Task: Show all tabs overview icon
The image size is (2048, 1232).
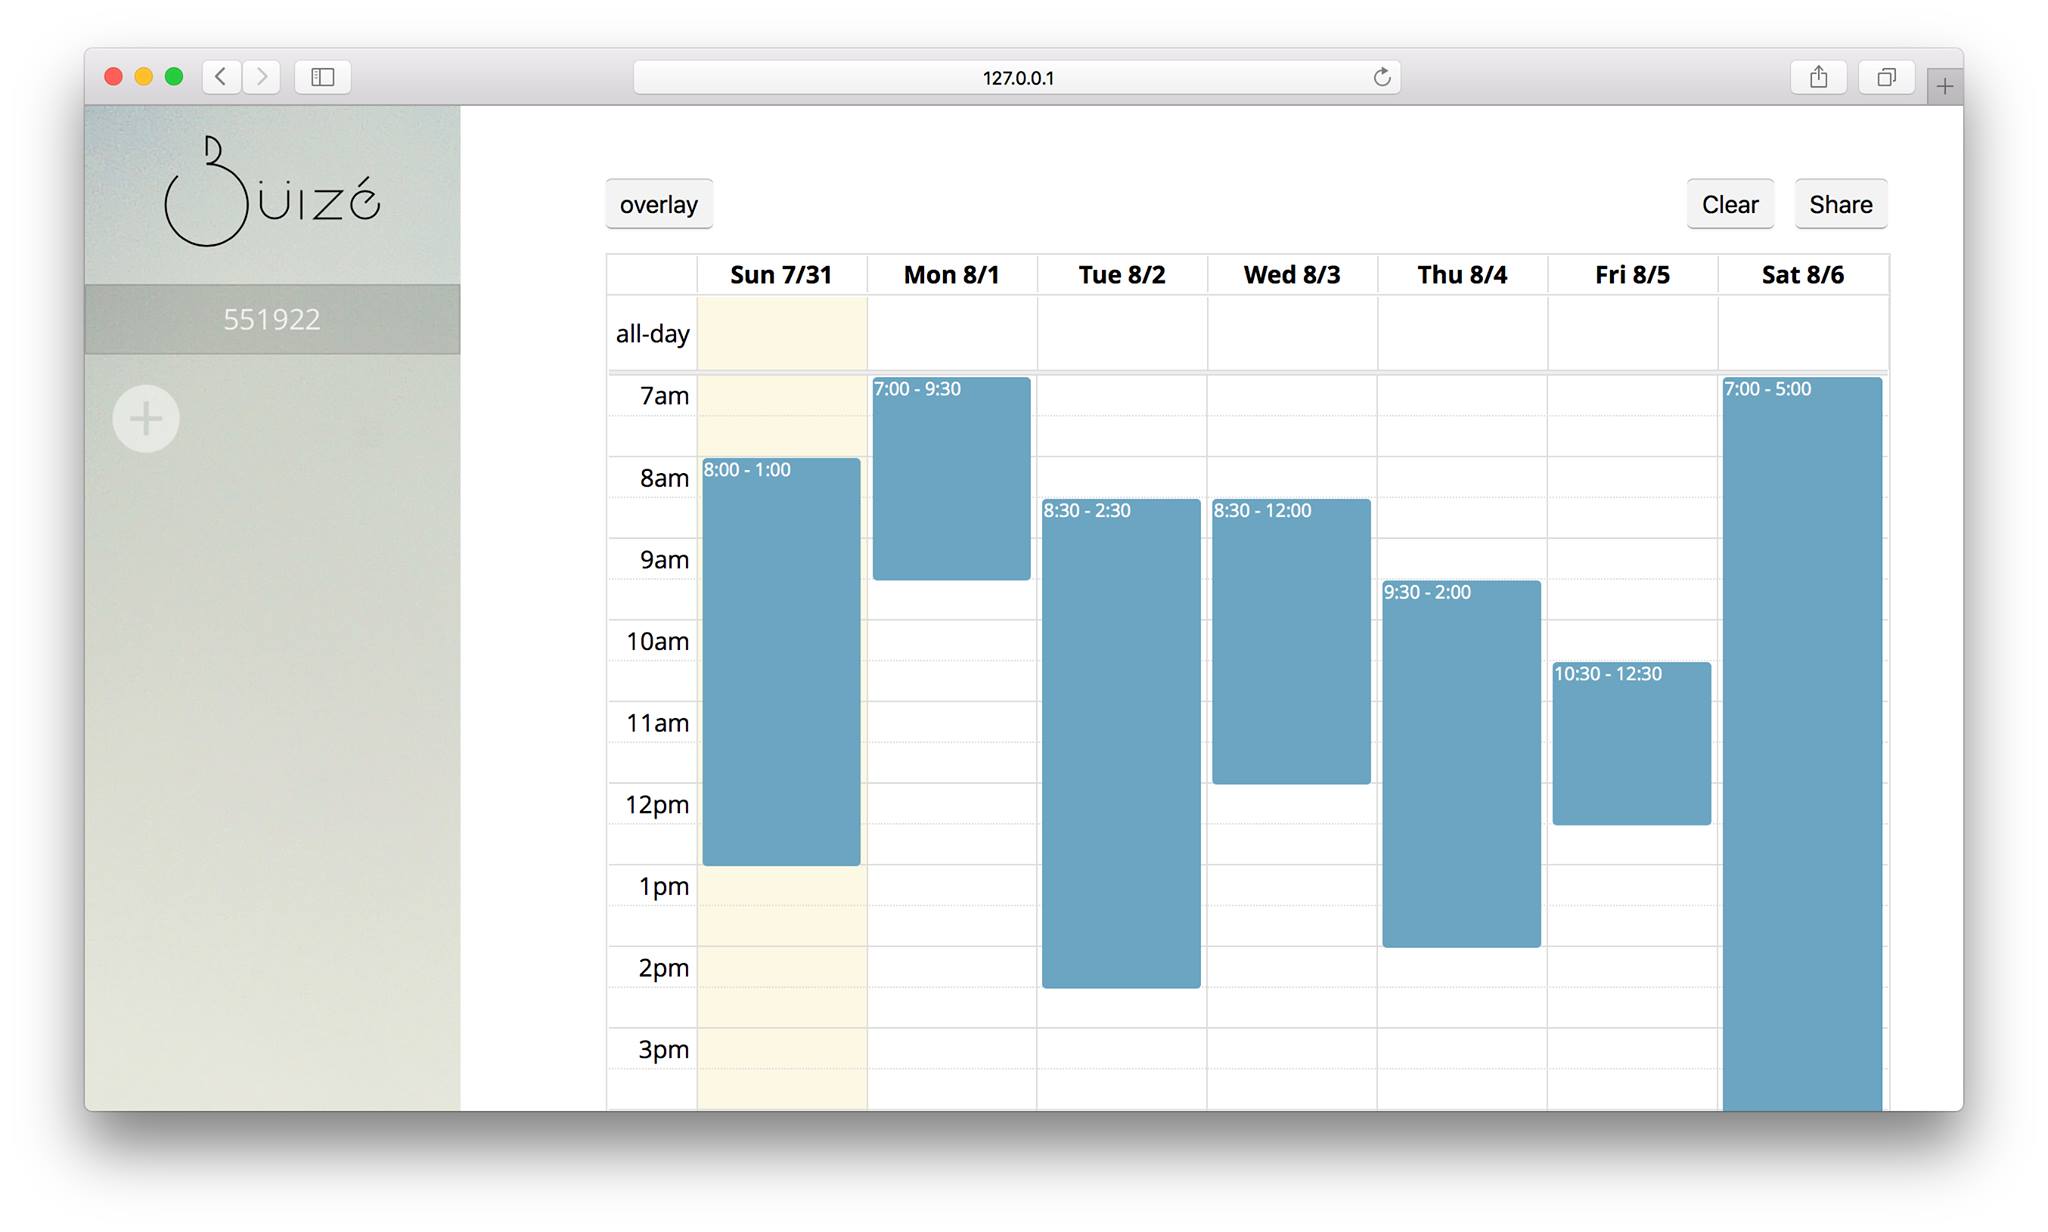Action: pos(1886,77)
